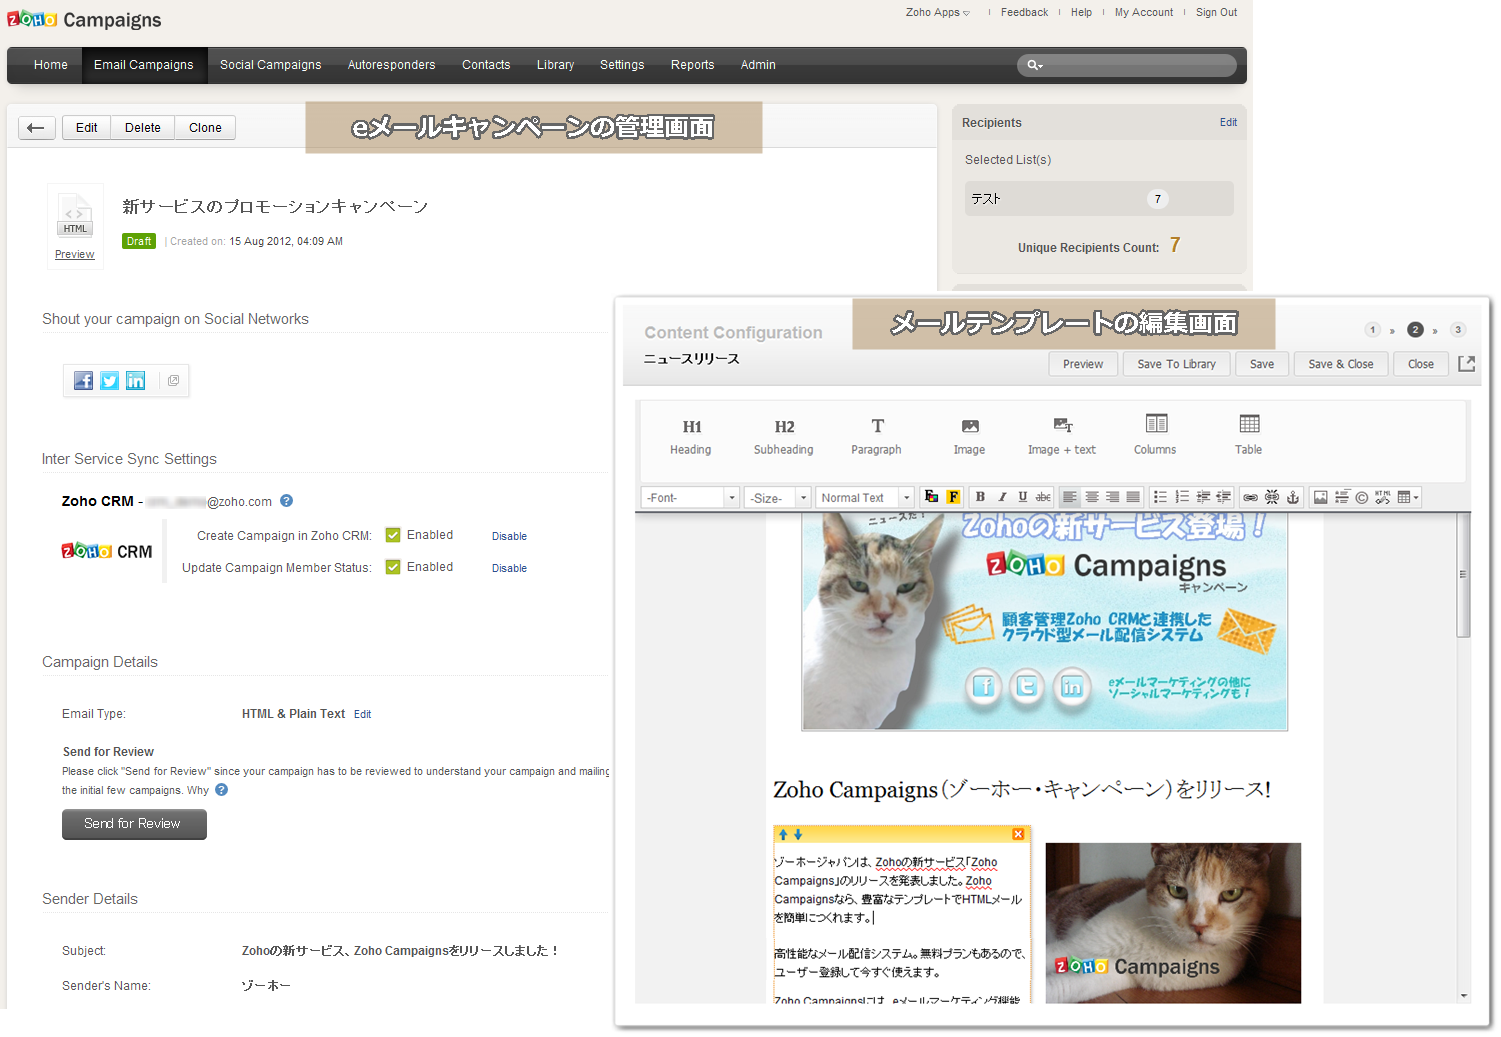Align text left
Image resolution: width=1501 pixels, height=1037 pixels.
(1070, 497)
